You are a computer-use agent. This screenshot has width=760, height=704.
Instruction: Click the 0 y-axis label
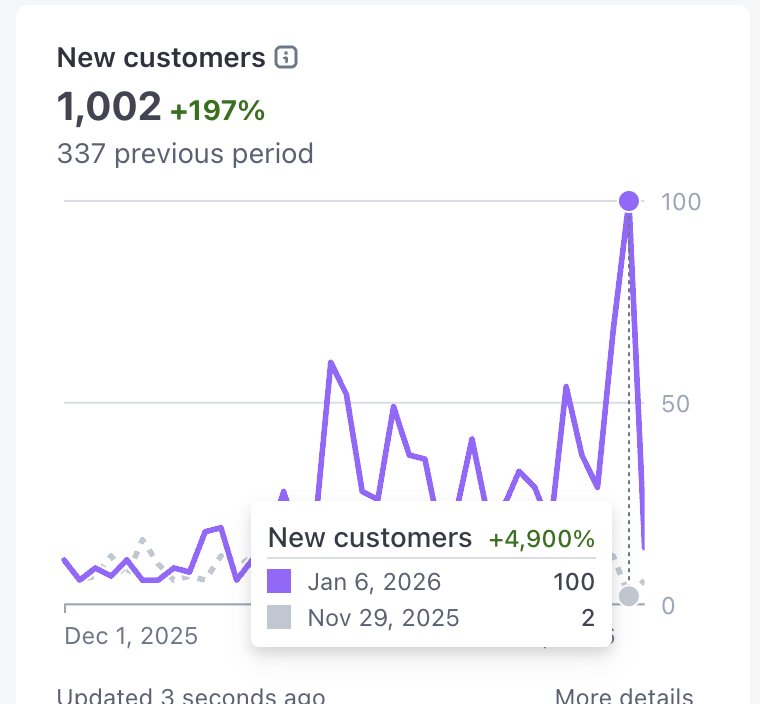pyautogui.click(x=668, y=606)
